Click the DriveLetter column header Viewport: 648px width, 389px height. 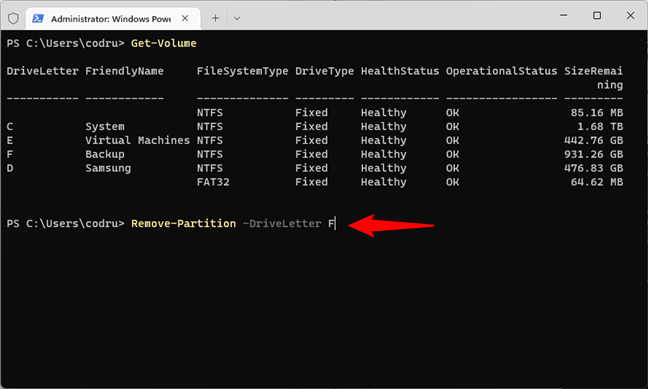pyautogui.click(x=43, y=71)
